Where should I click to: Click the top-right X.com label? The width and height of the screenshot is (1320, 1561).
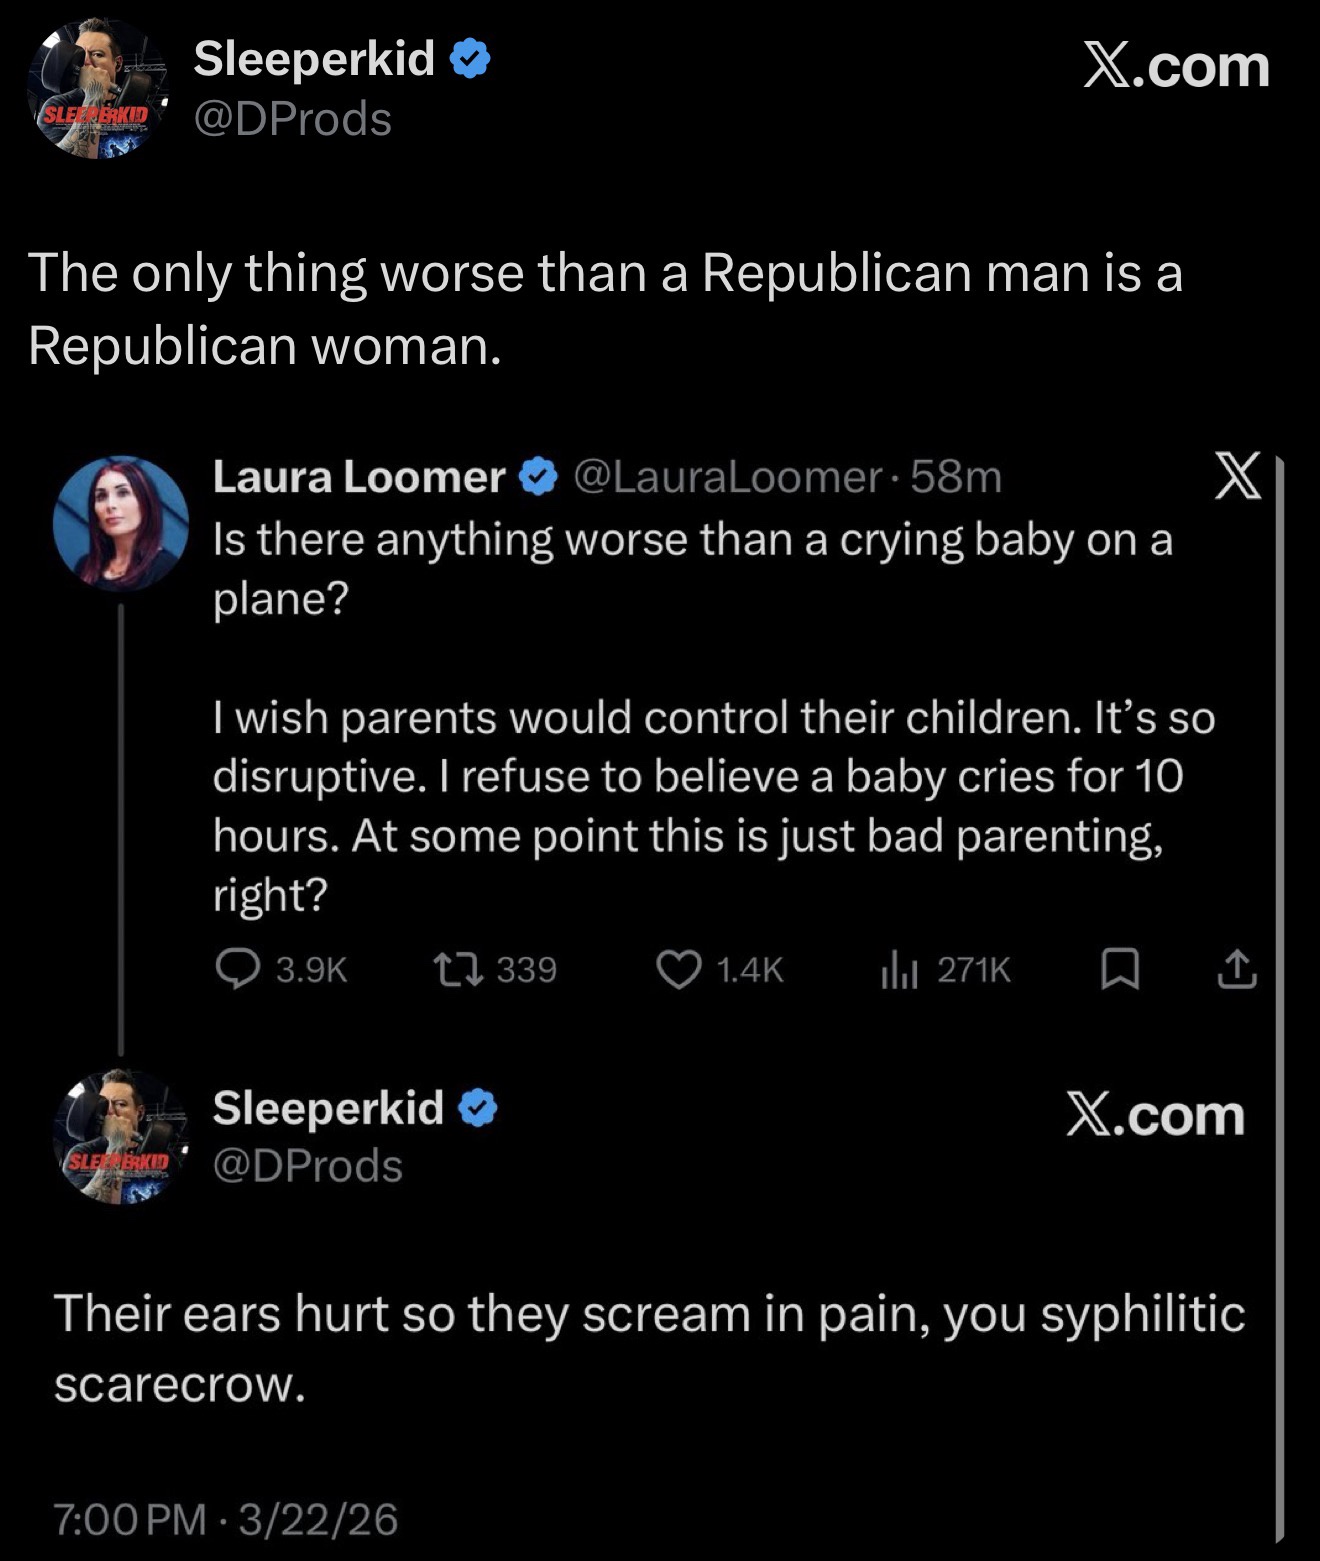click(x=1176, y=66)
